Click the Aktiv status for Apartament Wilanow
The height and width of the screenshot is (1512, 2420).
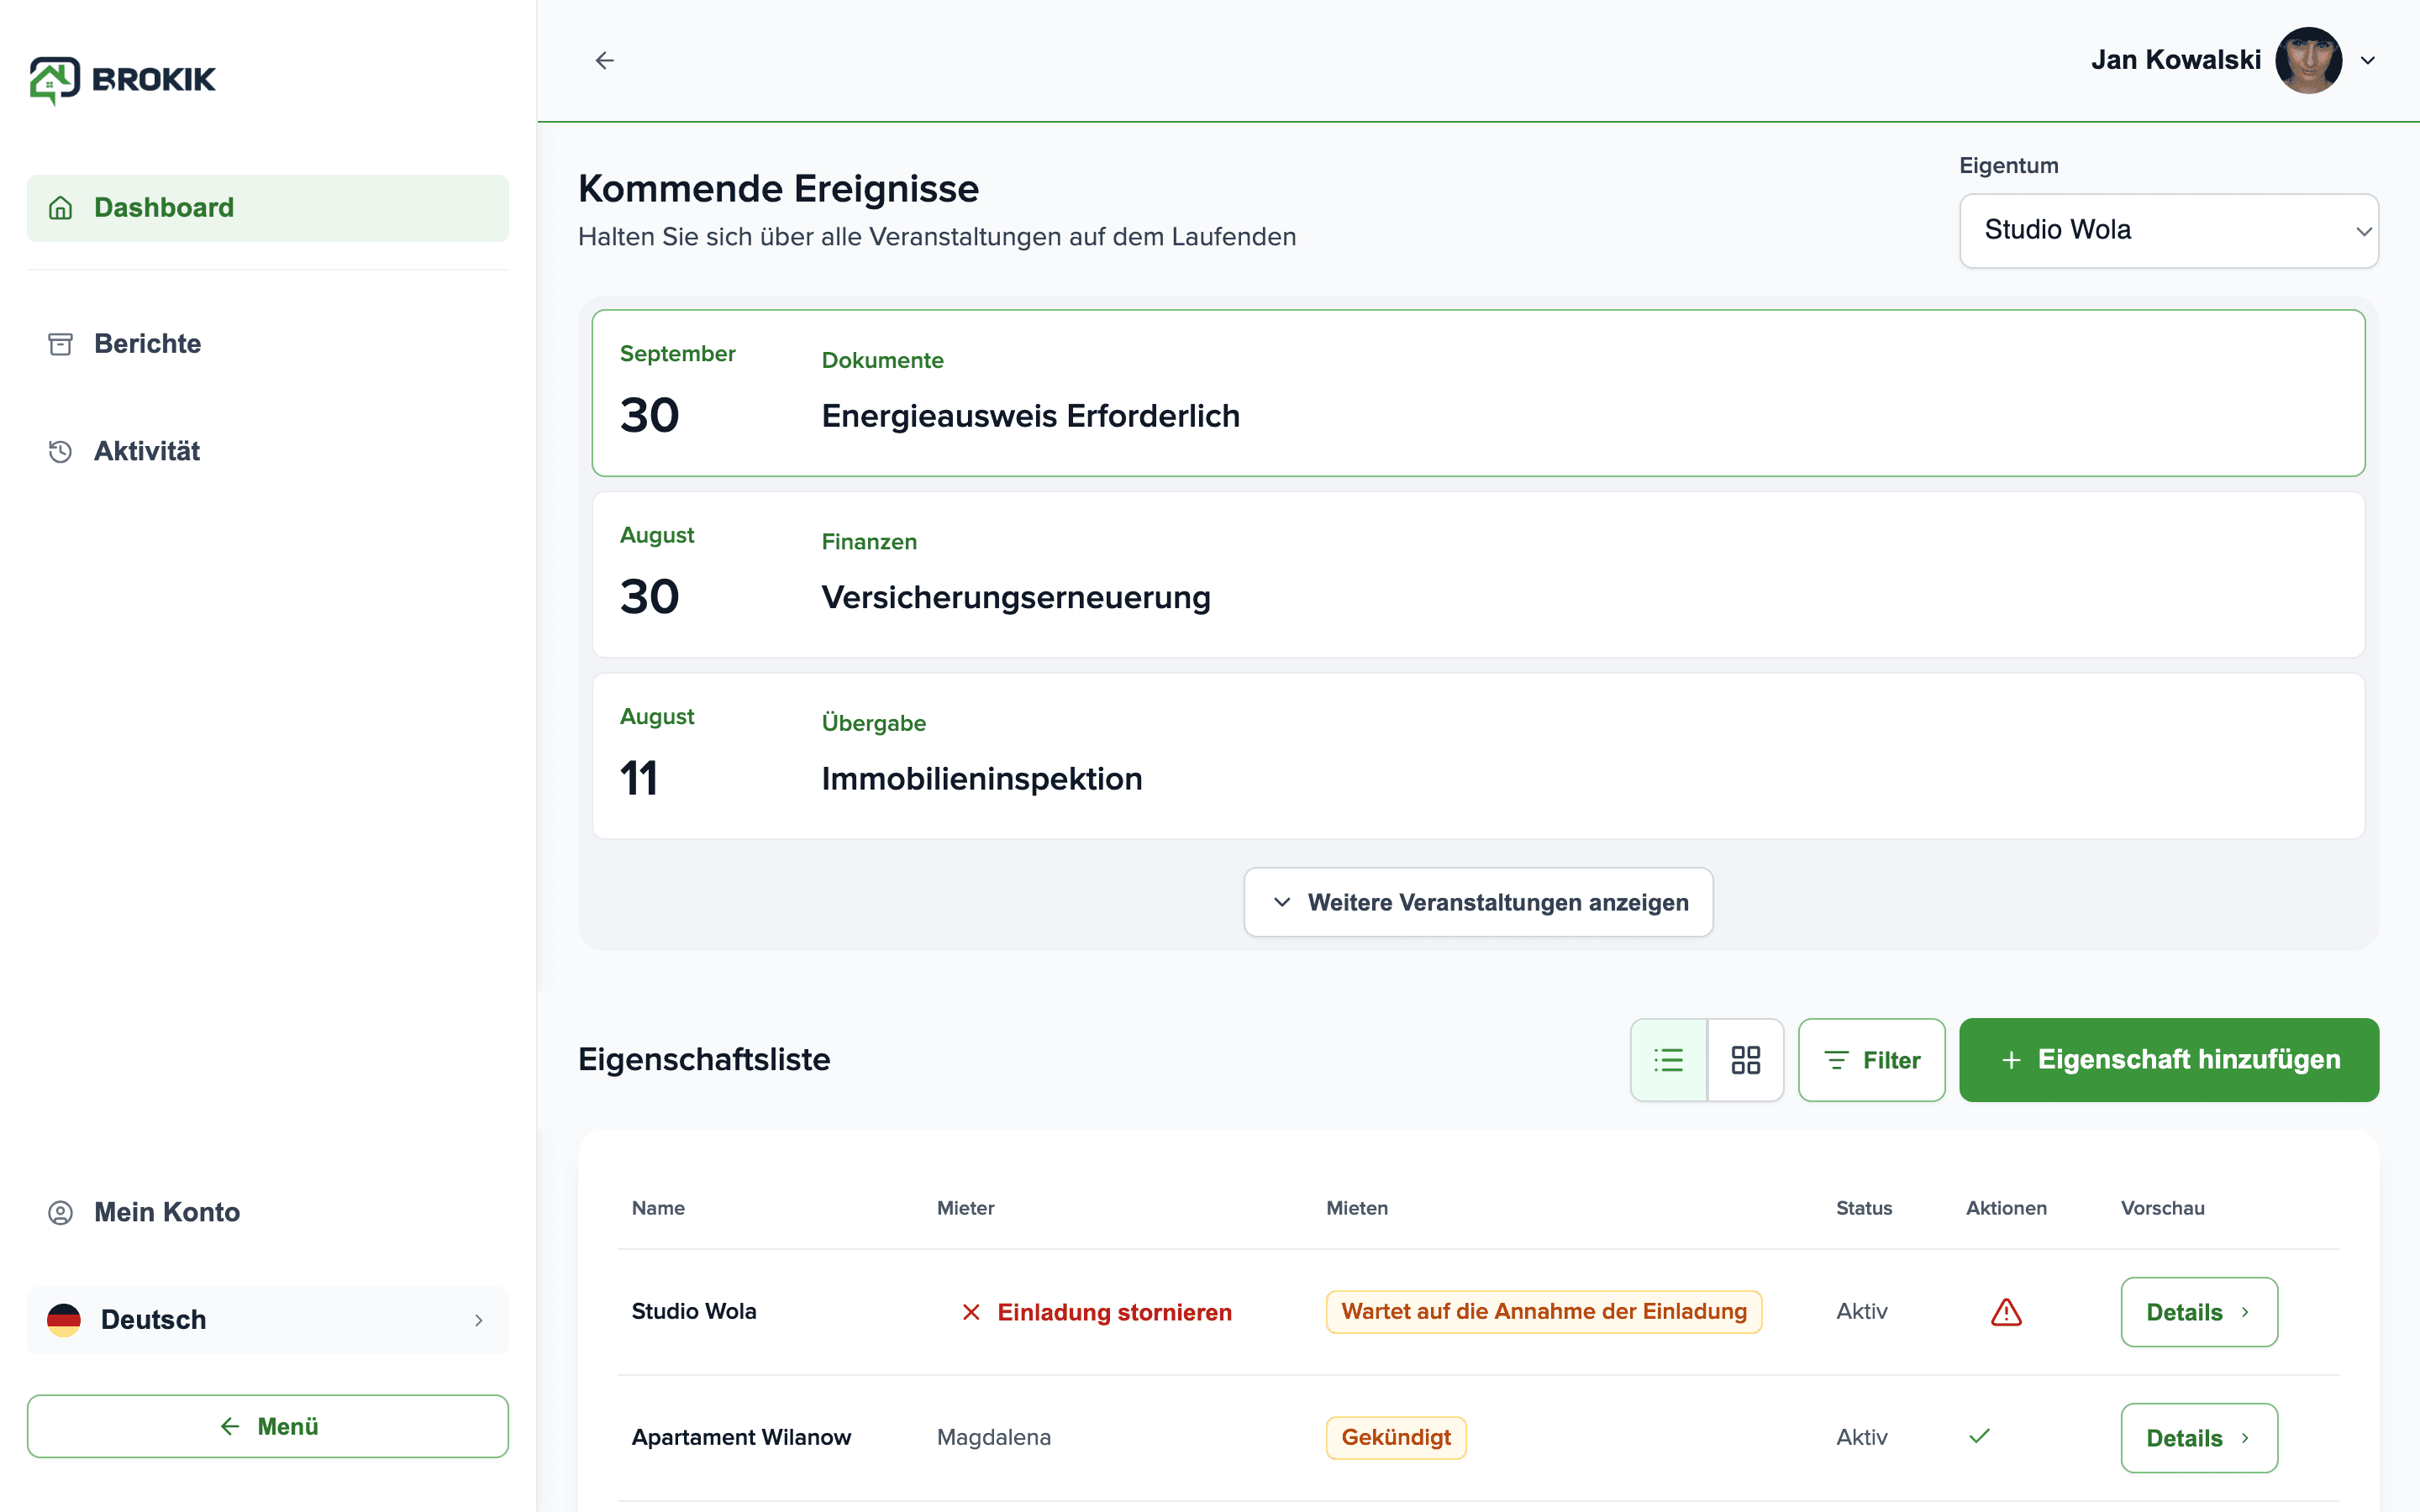pyautogui.click(x=1862, y=1437)
